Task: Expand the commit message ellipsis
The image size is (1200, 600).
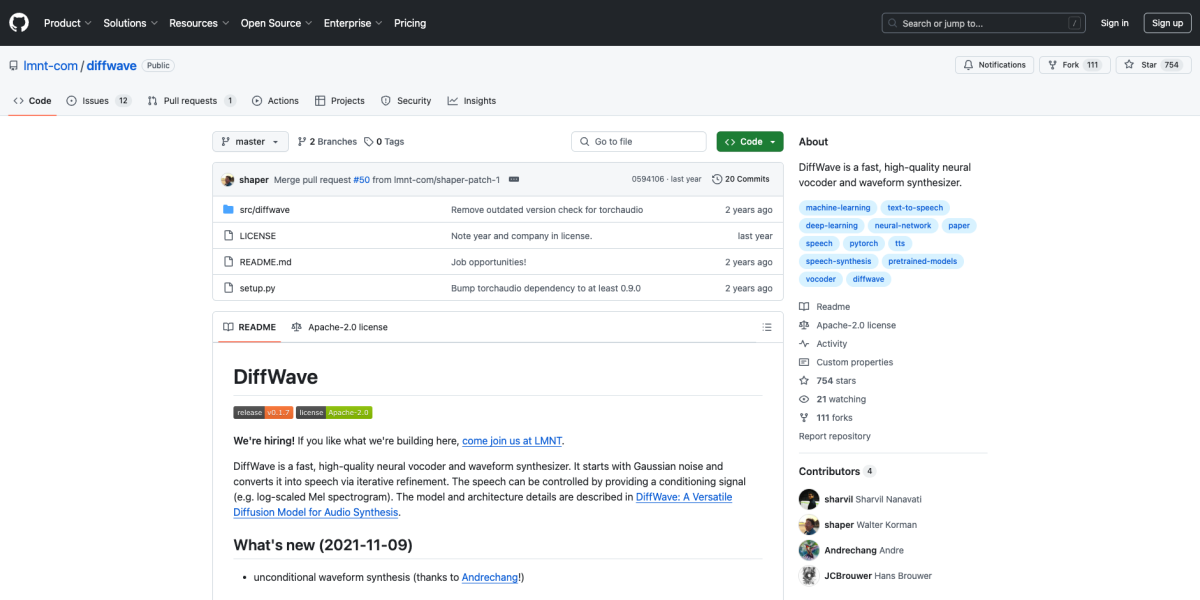Action: pyautogui.click(x=513, y=179)
